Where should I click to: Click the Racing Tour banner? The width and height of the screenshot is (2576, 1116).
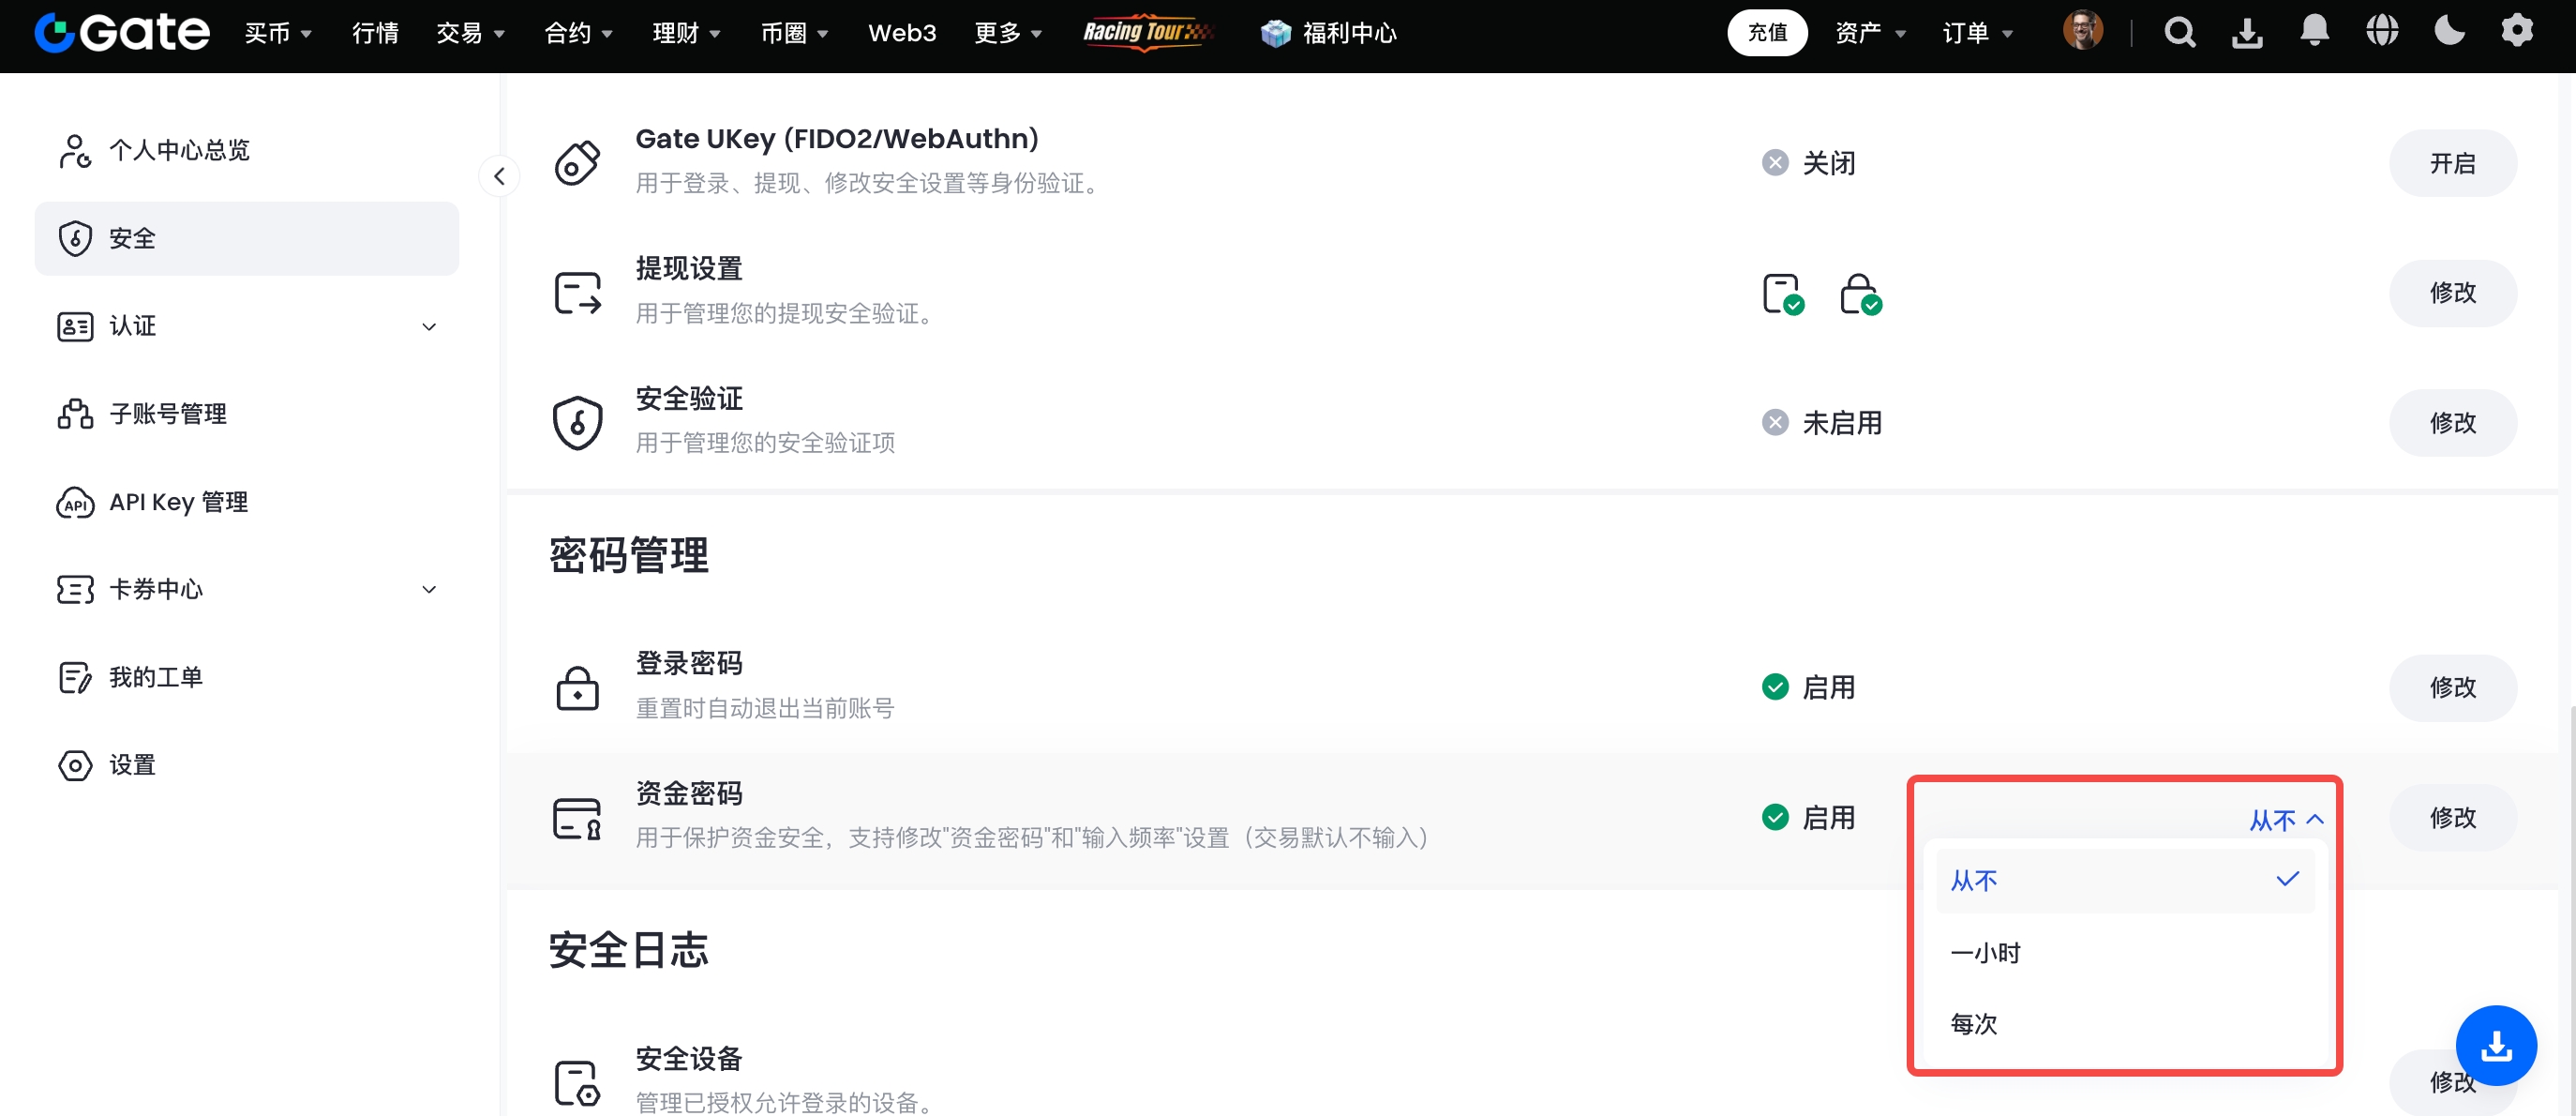click(1148, 33)
